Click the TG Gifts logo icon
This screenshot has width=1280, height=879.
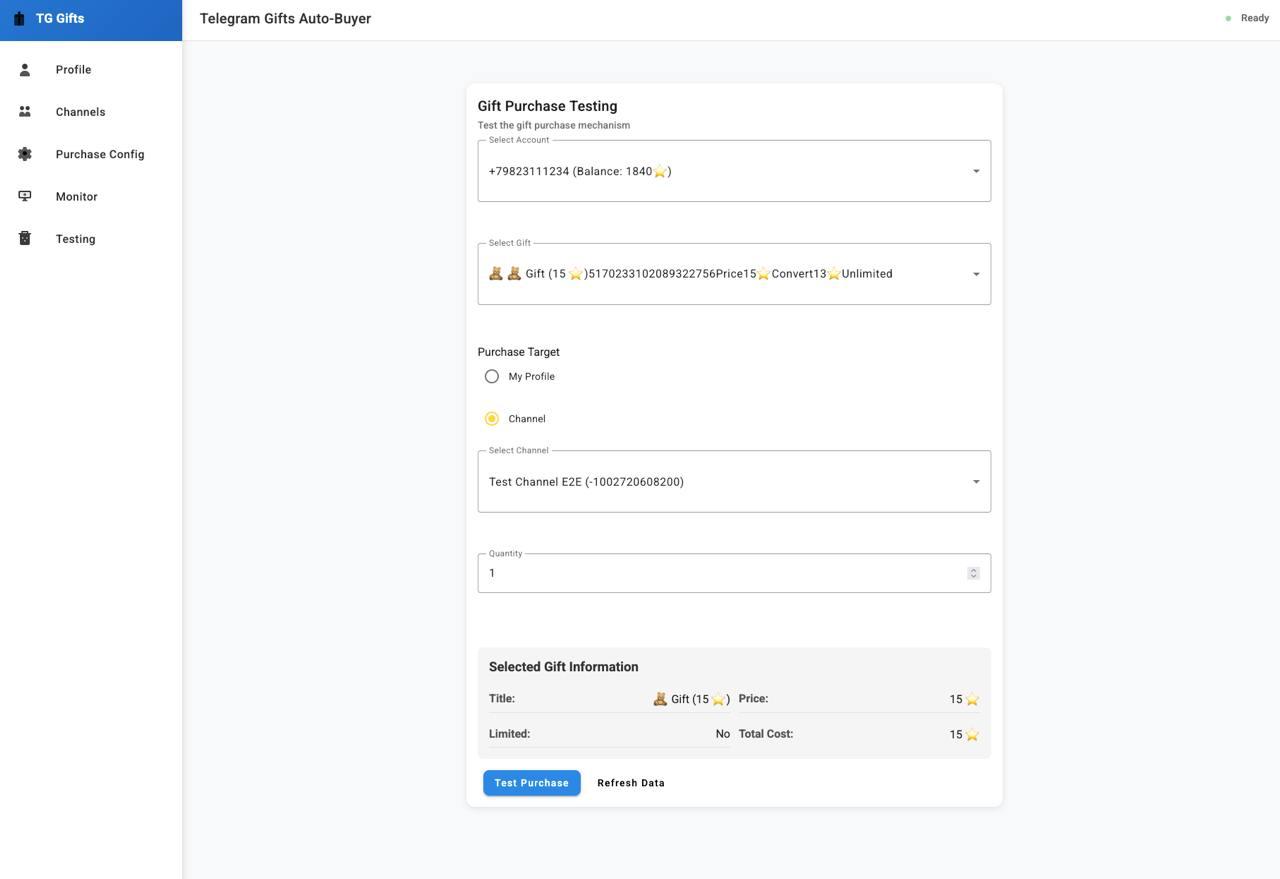(19, 19)
